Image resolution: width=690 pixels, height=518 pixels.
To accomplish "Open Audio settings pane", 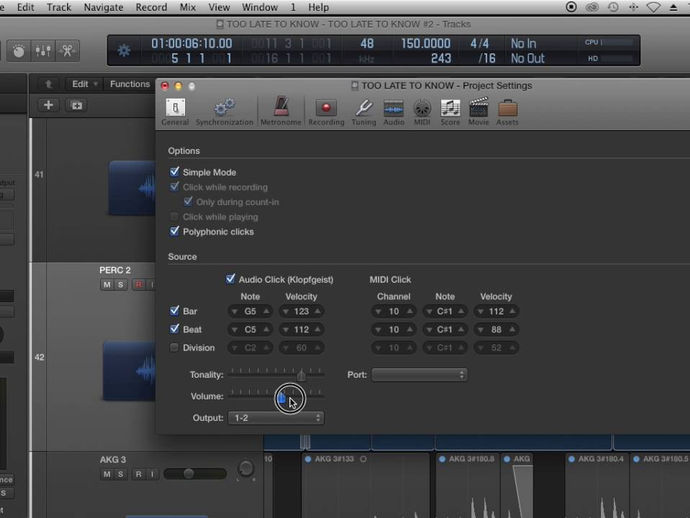I will tap(394, 112).
